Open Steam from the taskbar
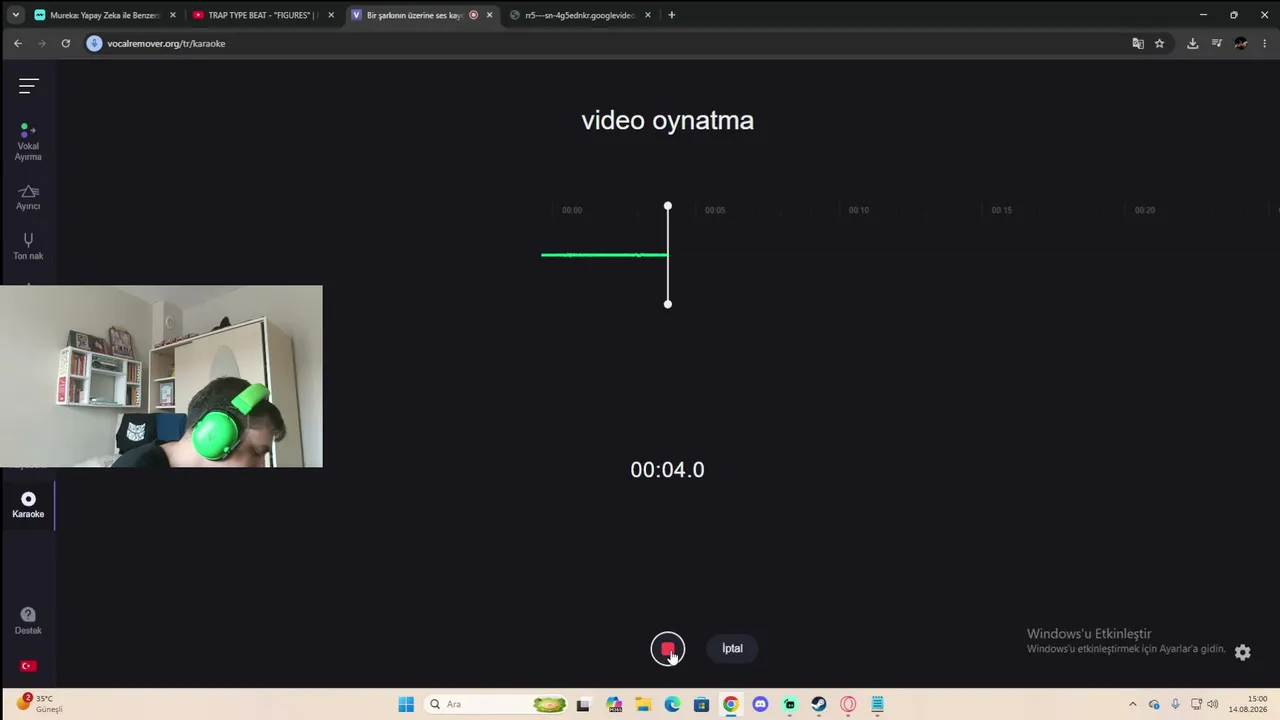 tap(819, 704)
